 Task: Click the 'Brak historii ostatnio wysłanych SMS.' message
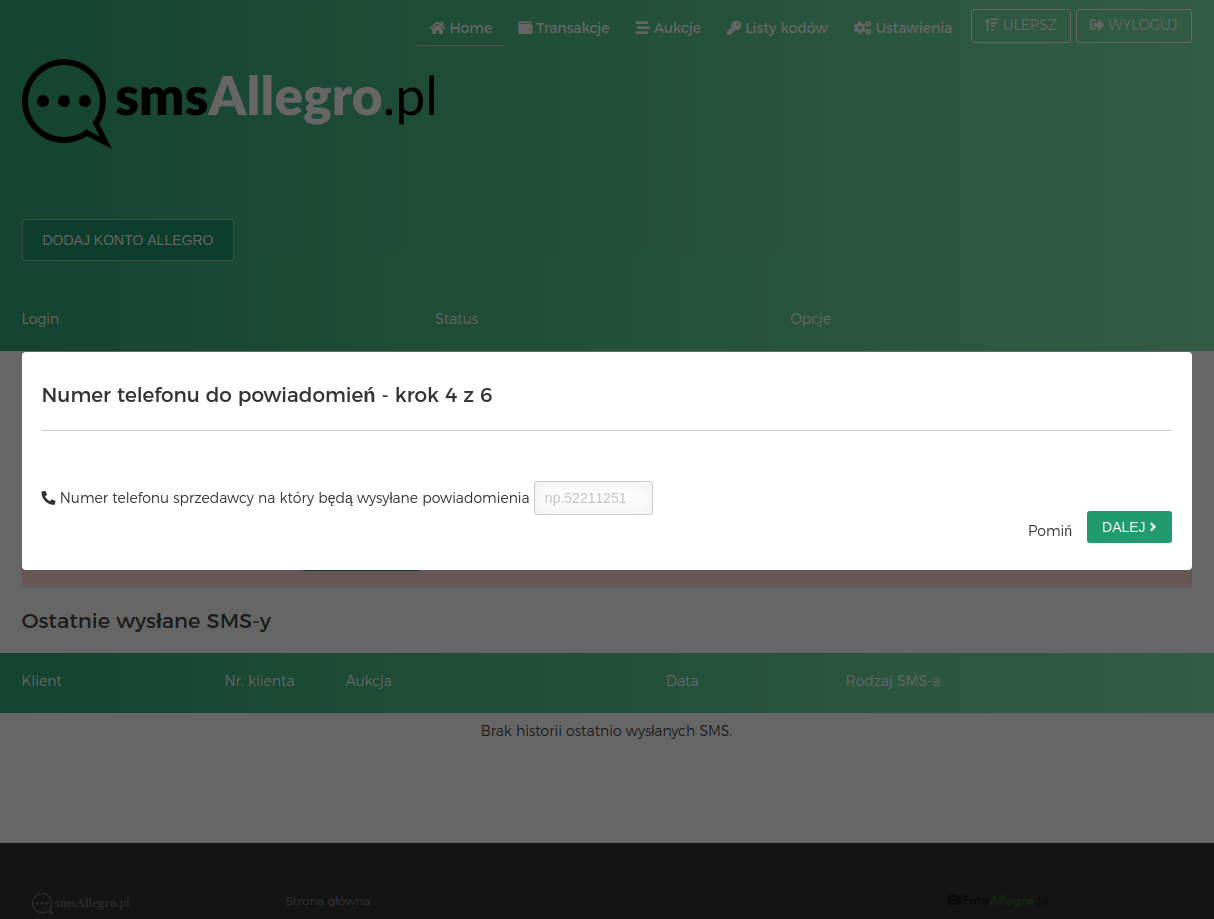click(607, 731)
